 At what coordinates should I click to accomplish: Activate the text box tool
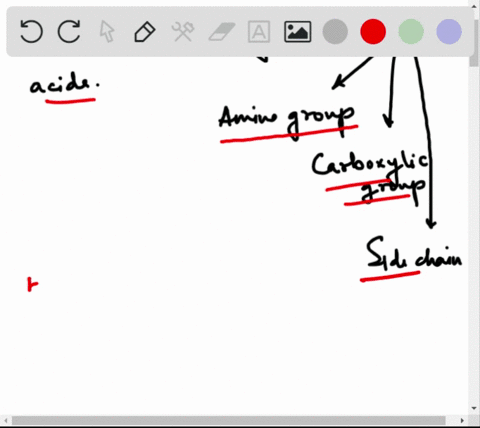pos(259,32)
